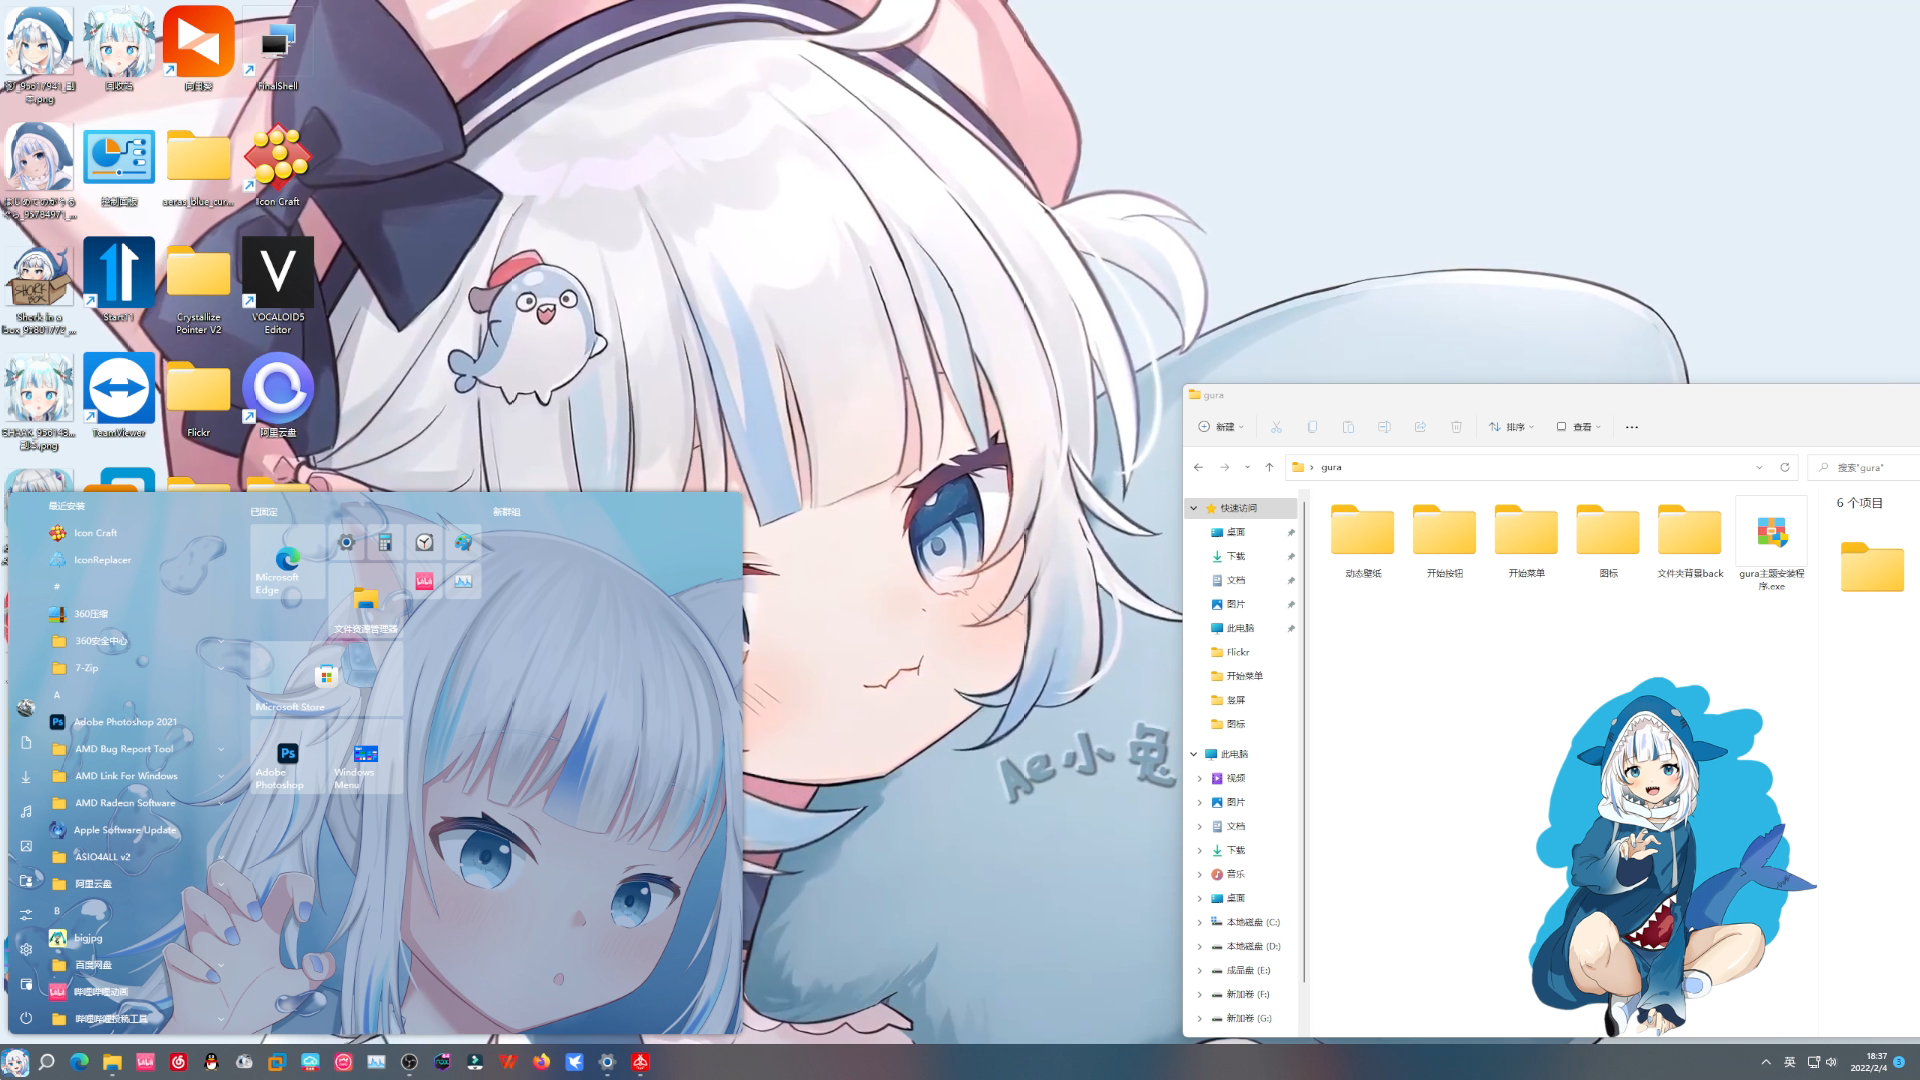
Task: Click the QQ penguin taskbar icon
Action: coord(211,1062)
